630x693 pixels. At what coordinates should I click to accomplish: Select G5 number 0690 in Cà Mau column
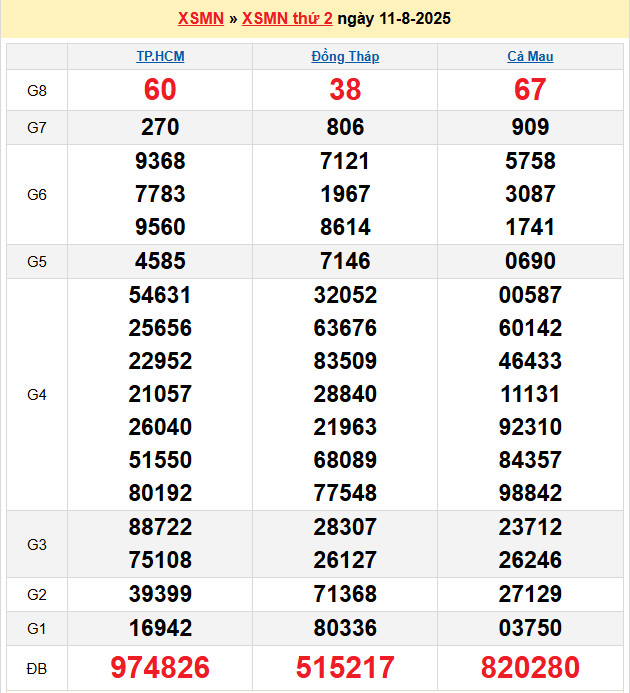(x=530, y=261)
